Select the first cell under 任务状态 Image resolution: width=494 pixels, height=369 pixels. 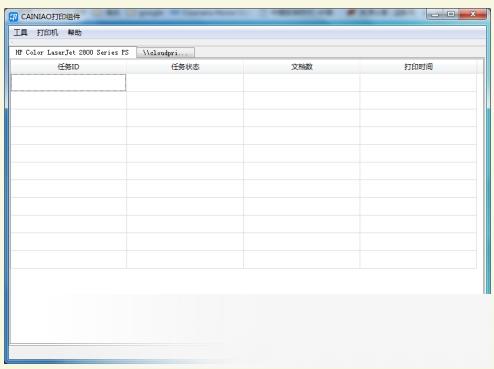(x=185, y=82)
